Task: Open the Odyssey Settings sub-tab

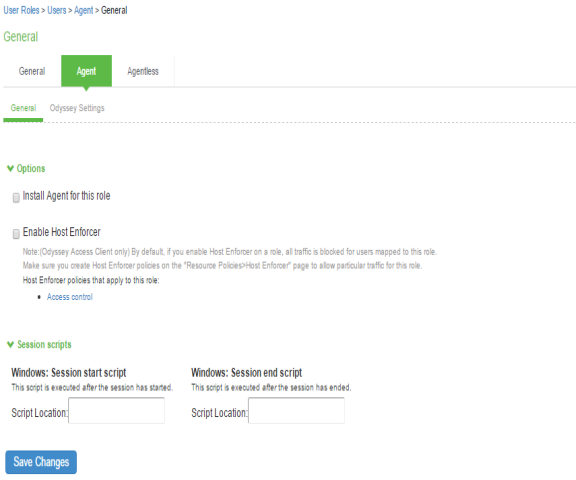Action: (x=77, y=108)
